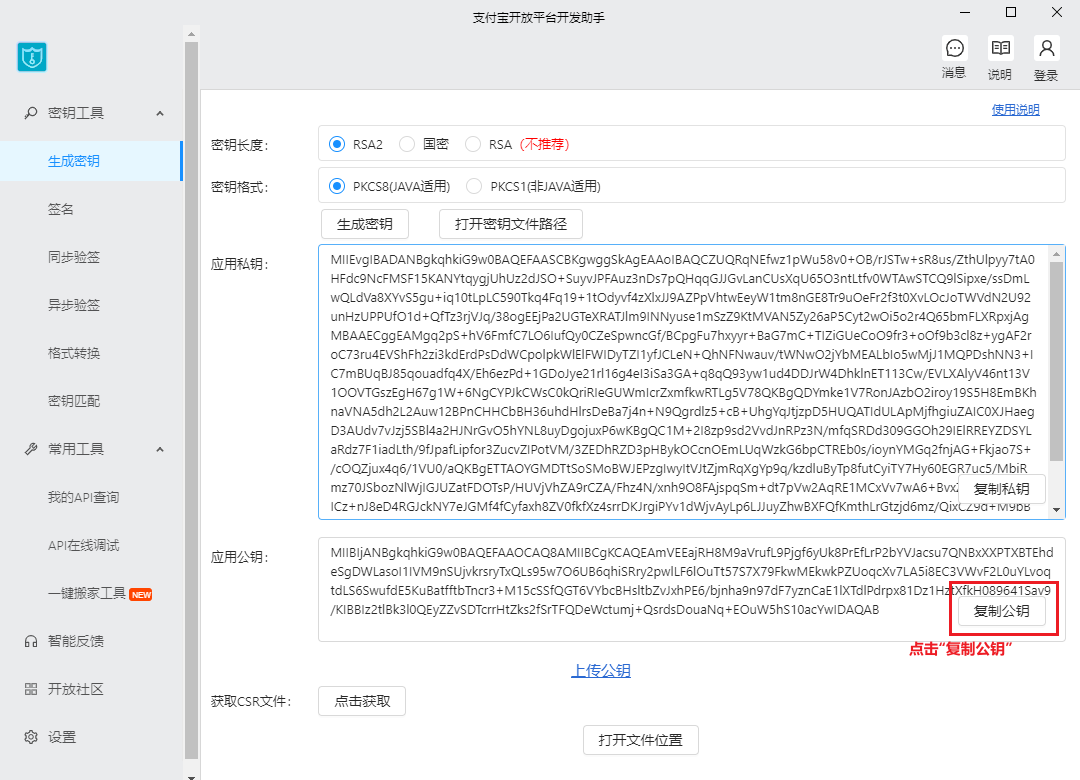Choose PKCS8(JAVA适用) key format
Viewport: 1080px width, 780px height.
(337, 186)
